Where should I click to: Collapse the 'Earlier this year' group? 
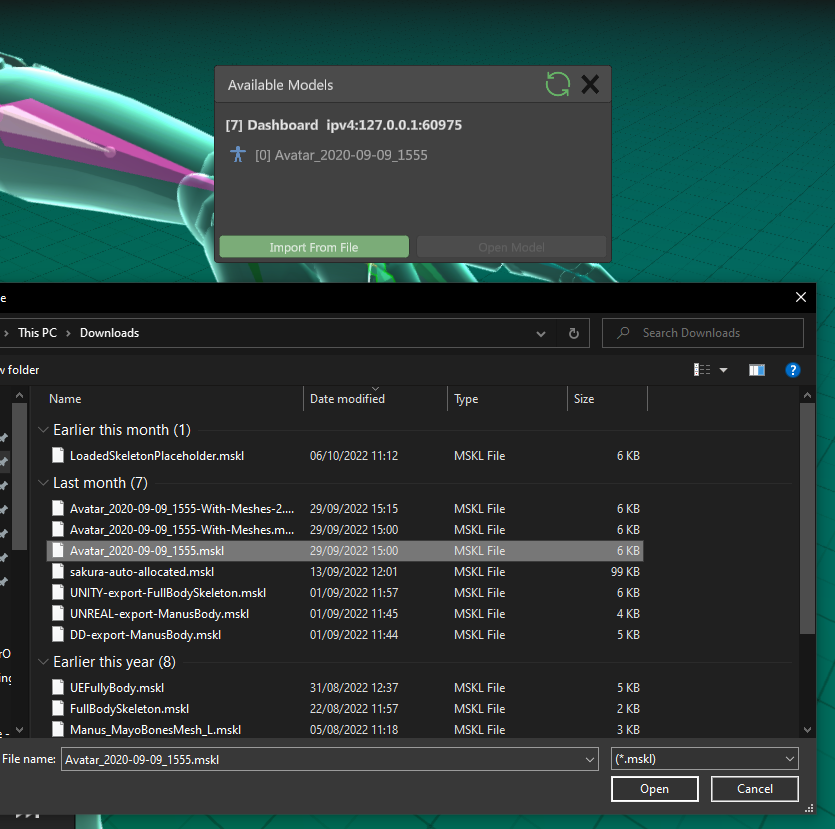[x=42, y=662]
